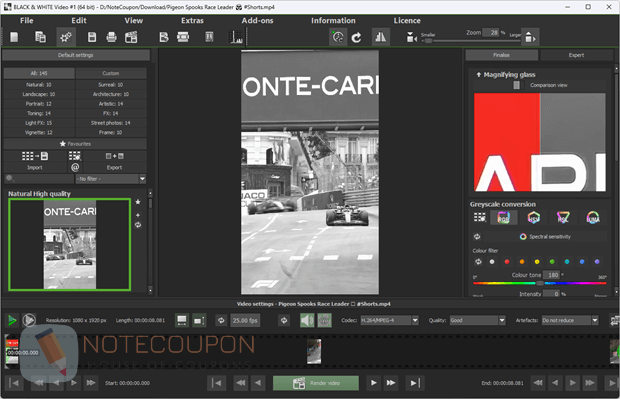Select the blue colour filter
Image resolution: width=620 pixels, height=399 pixels.
[582, 262]
